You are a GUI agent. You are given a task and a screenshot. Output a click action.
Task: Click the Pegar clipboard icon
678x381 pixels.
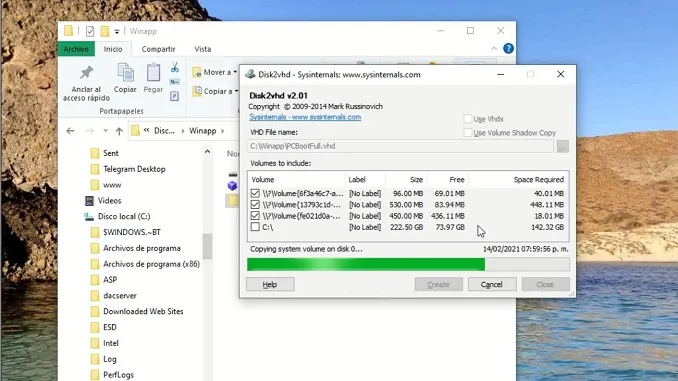tap(153, 72)
